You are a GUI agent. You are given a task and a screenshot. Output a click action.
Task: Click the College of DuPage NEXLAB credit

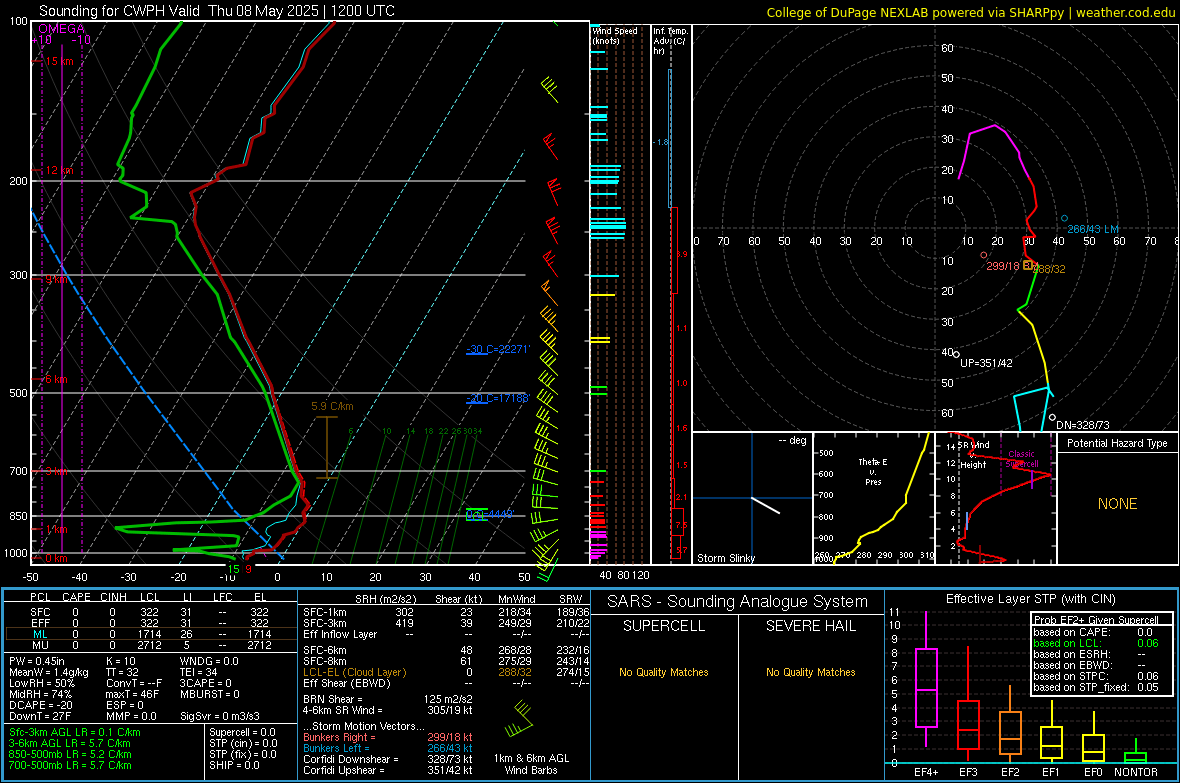(971, 13)
